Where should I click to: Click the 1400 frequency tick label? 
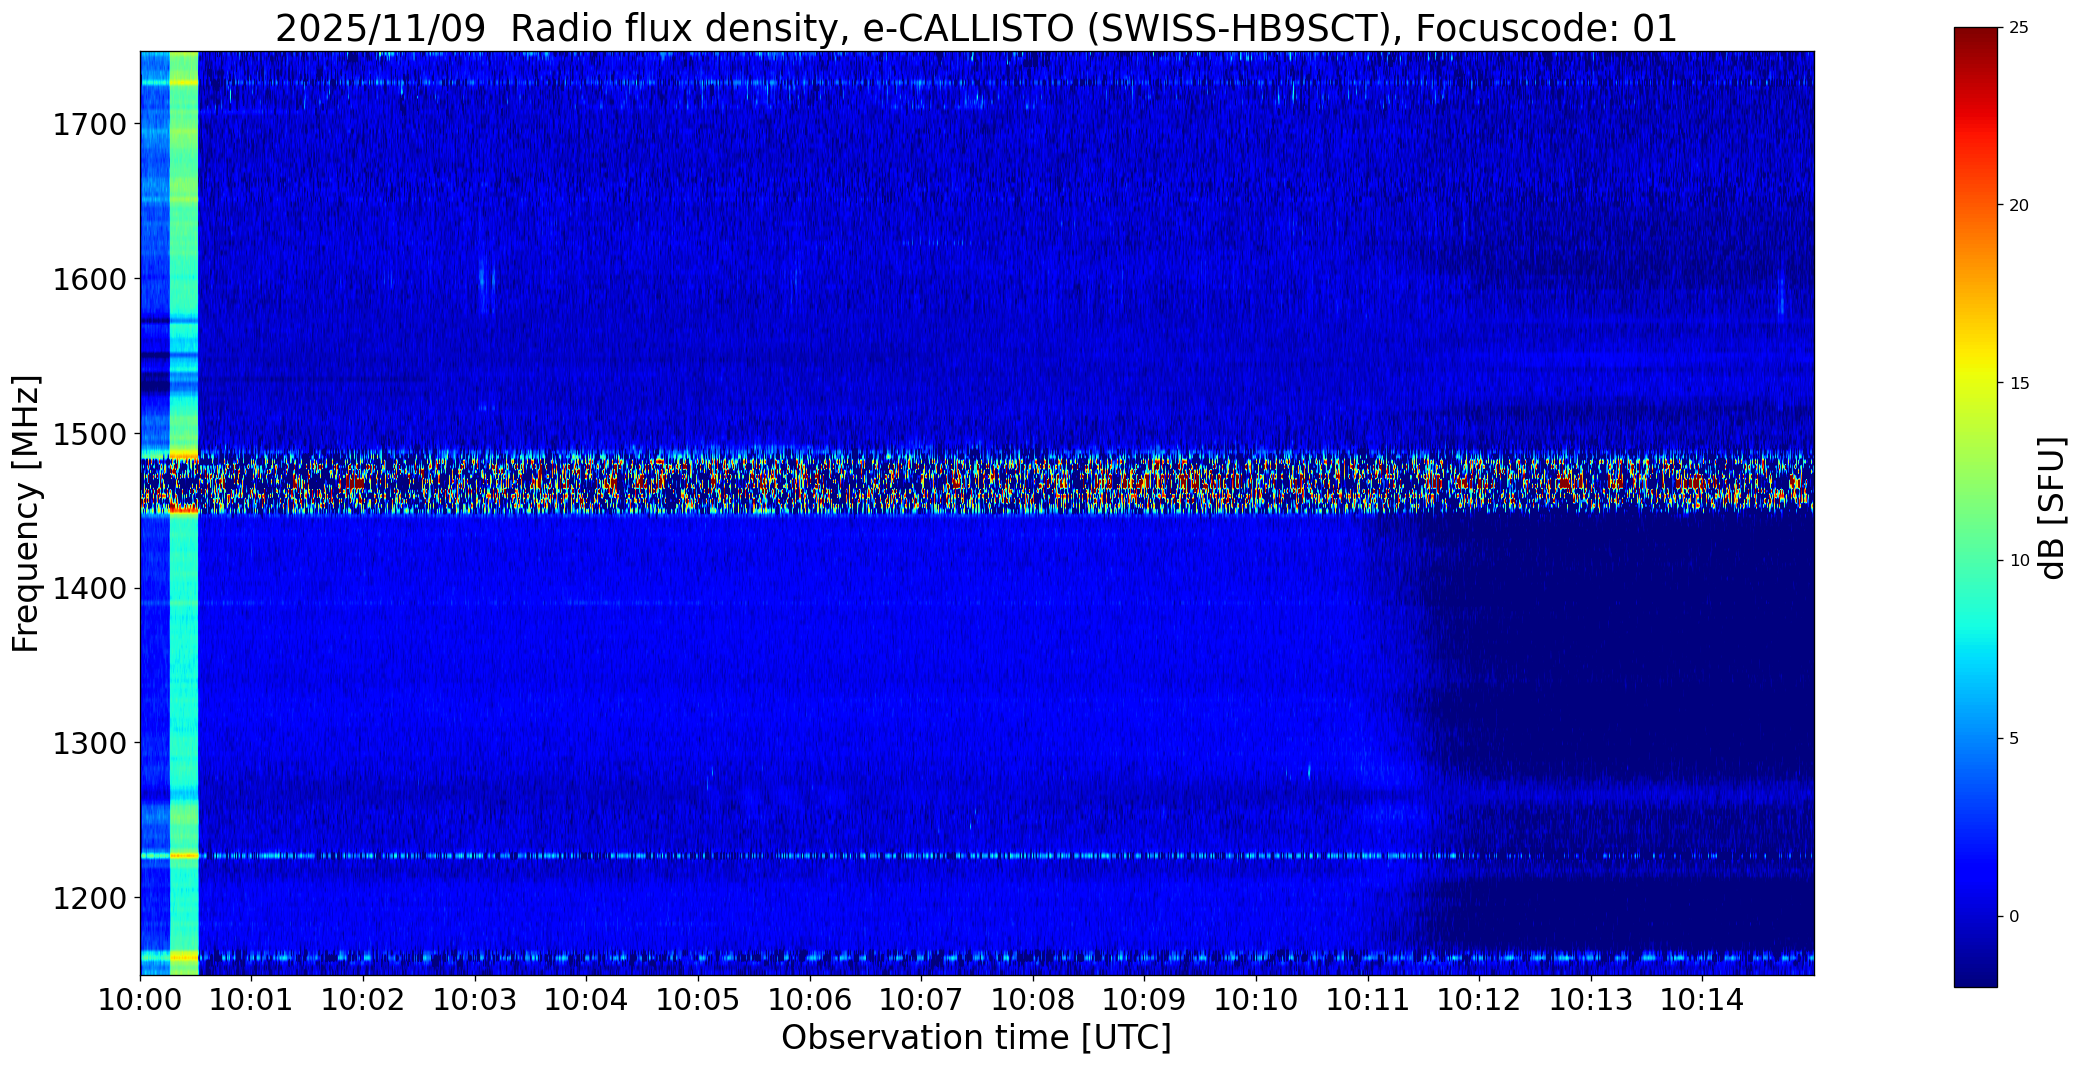89,589
